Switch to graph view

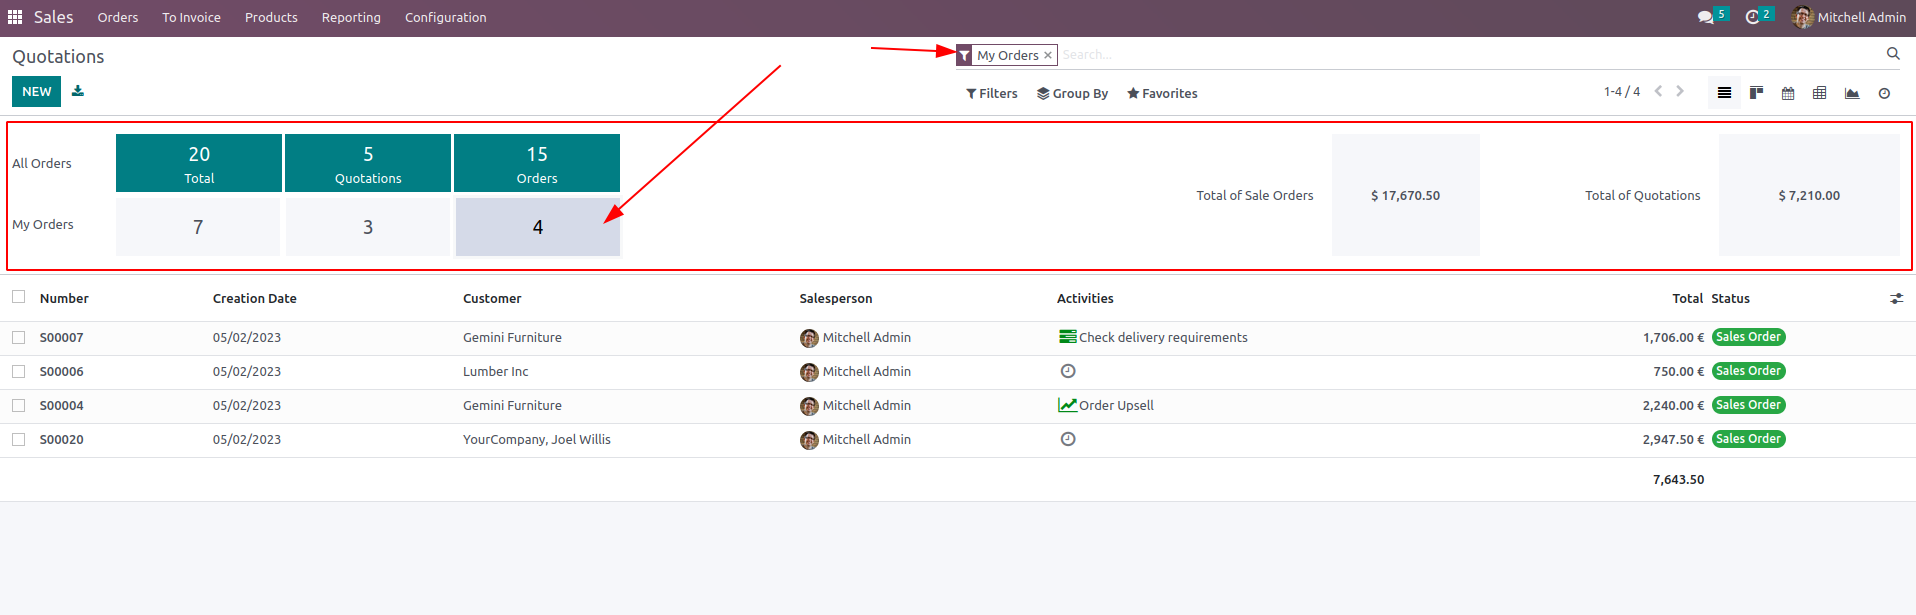click(1852, 93)
